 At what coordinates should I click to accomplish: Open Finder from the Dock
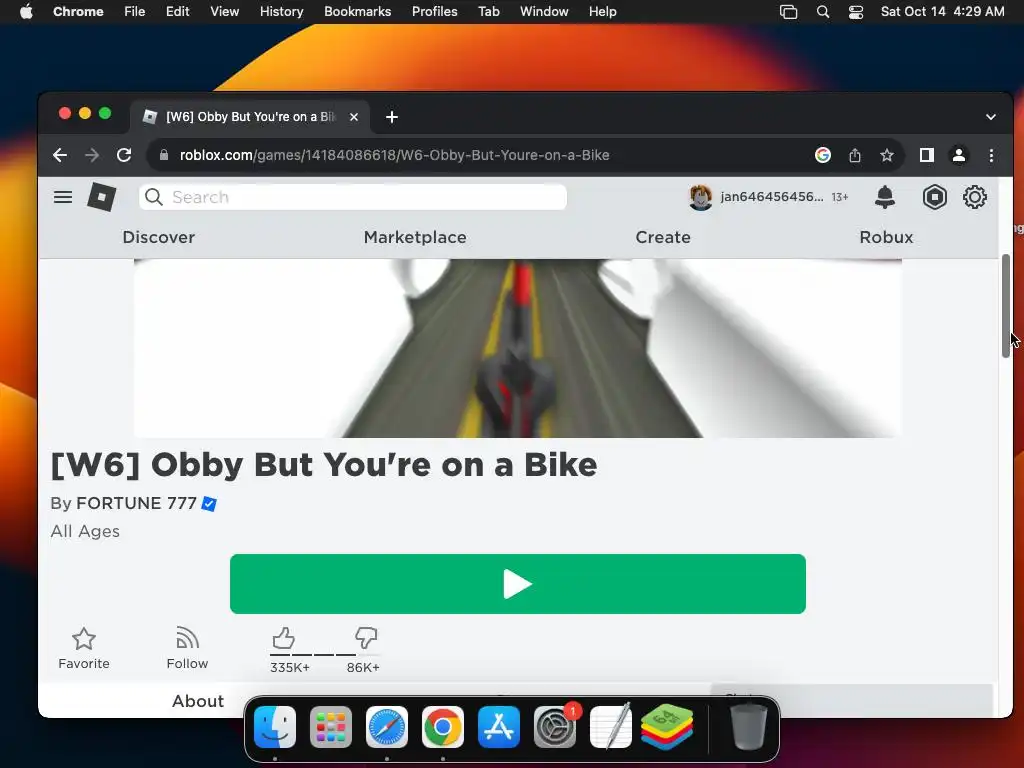pyautogui.click(x=275, y=727)
